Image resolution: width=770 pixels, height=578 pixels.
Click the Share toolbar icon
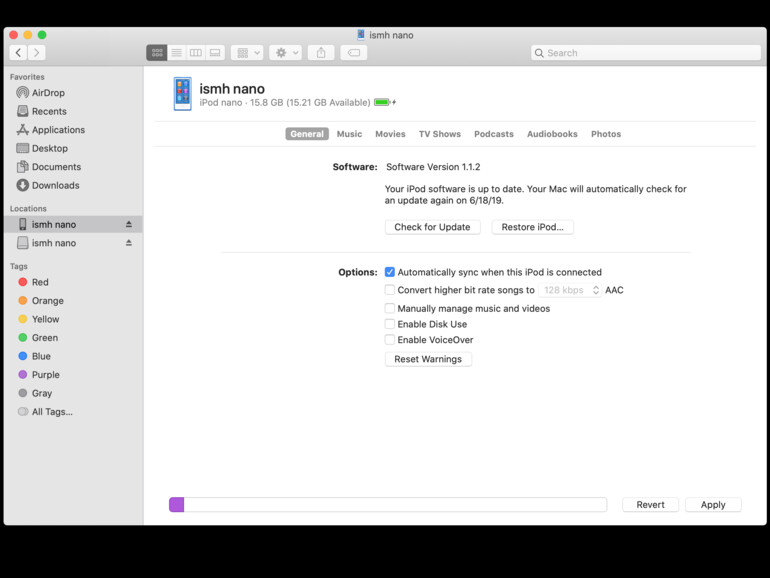321,53
